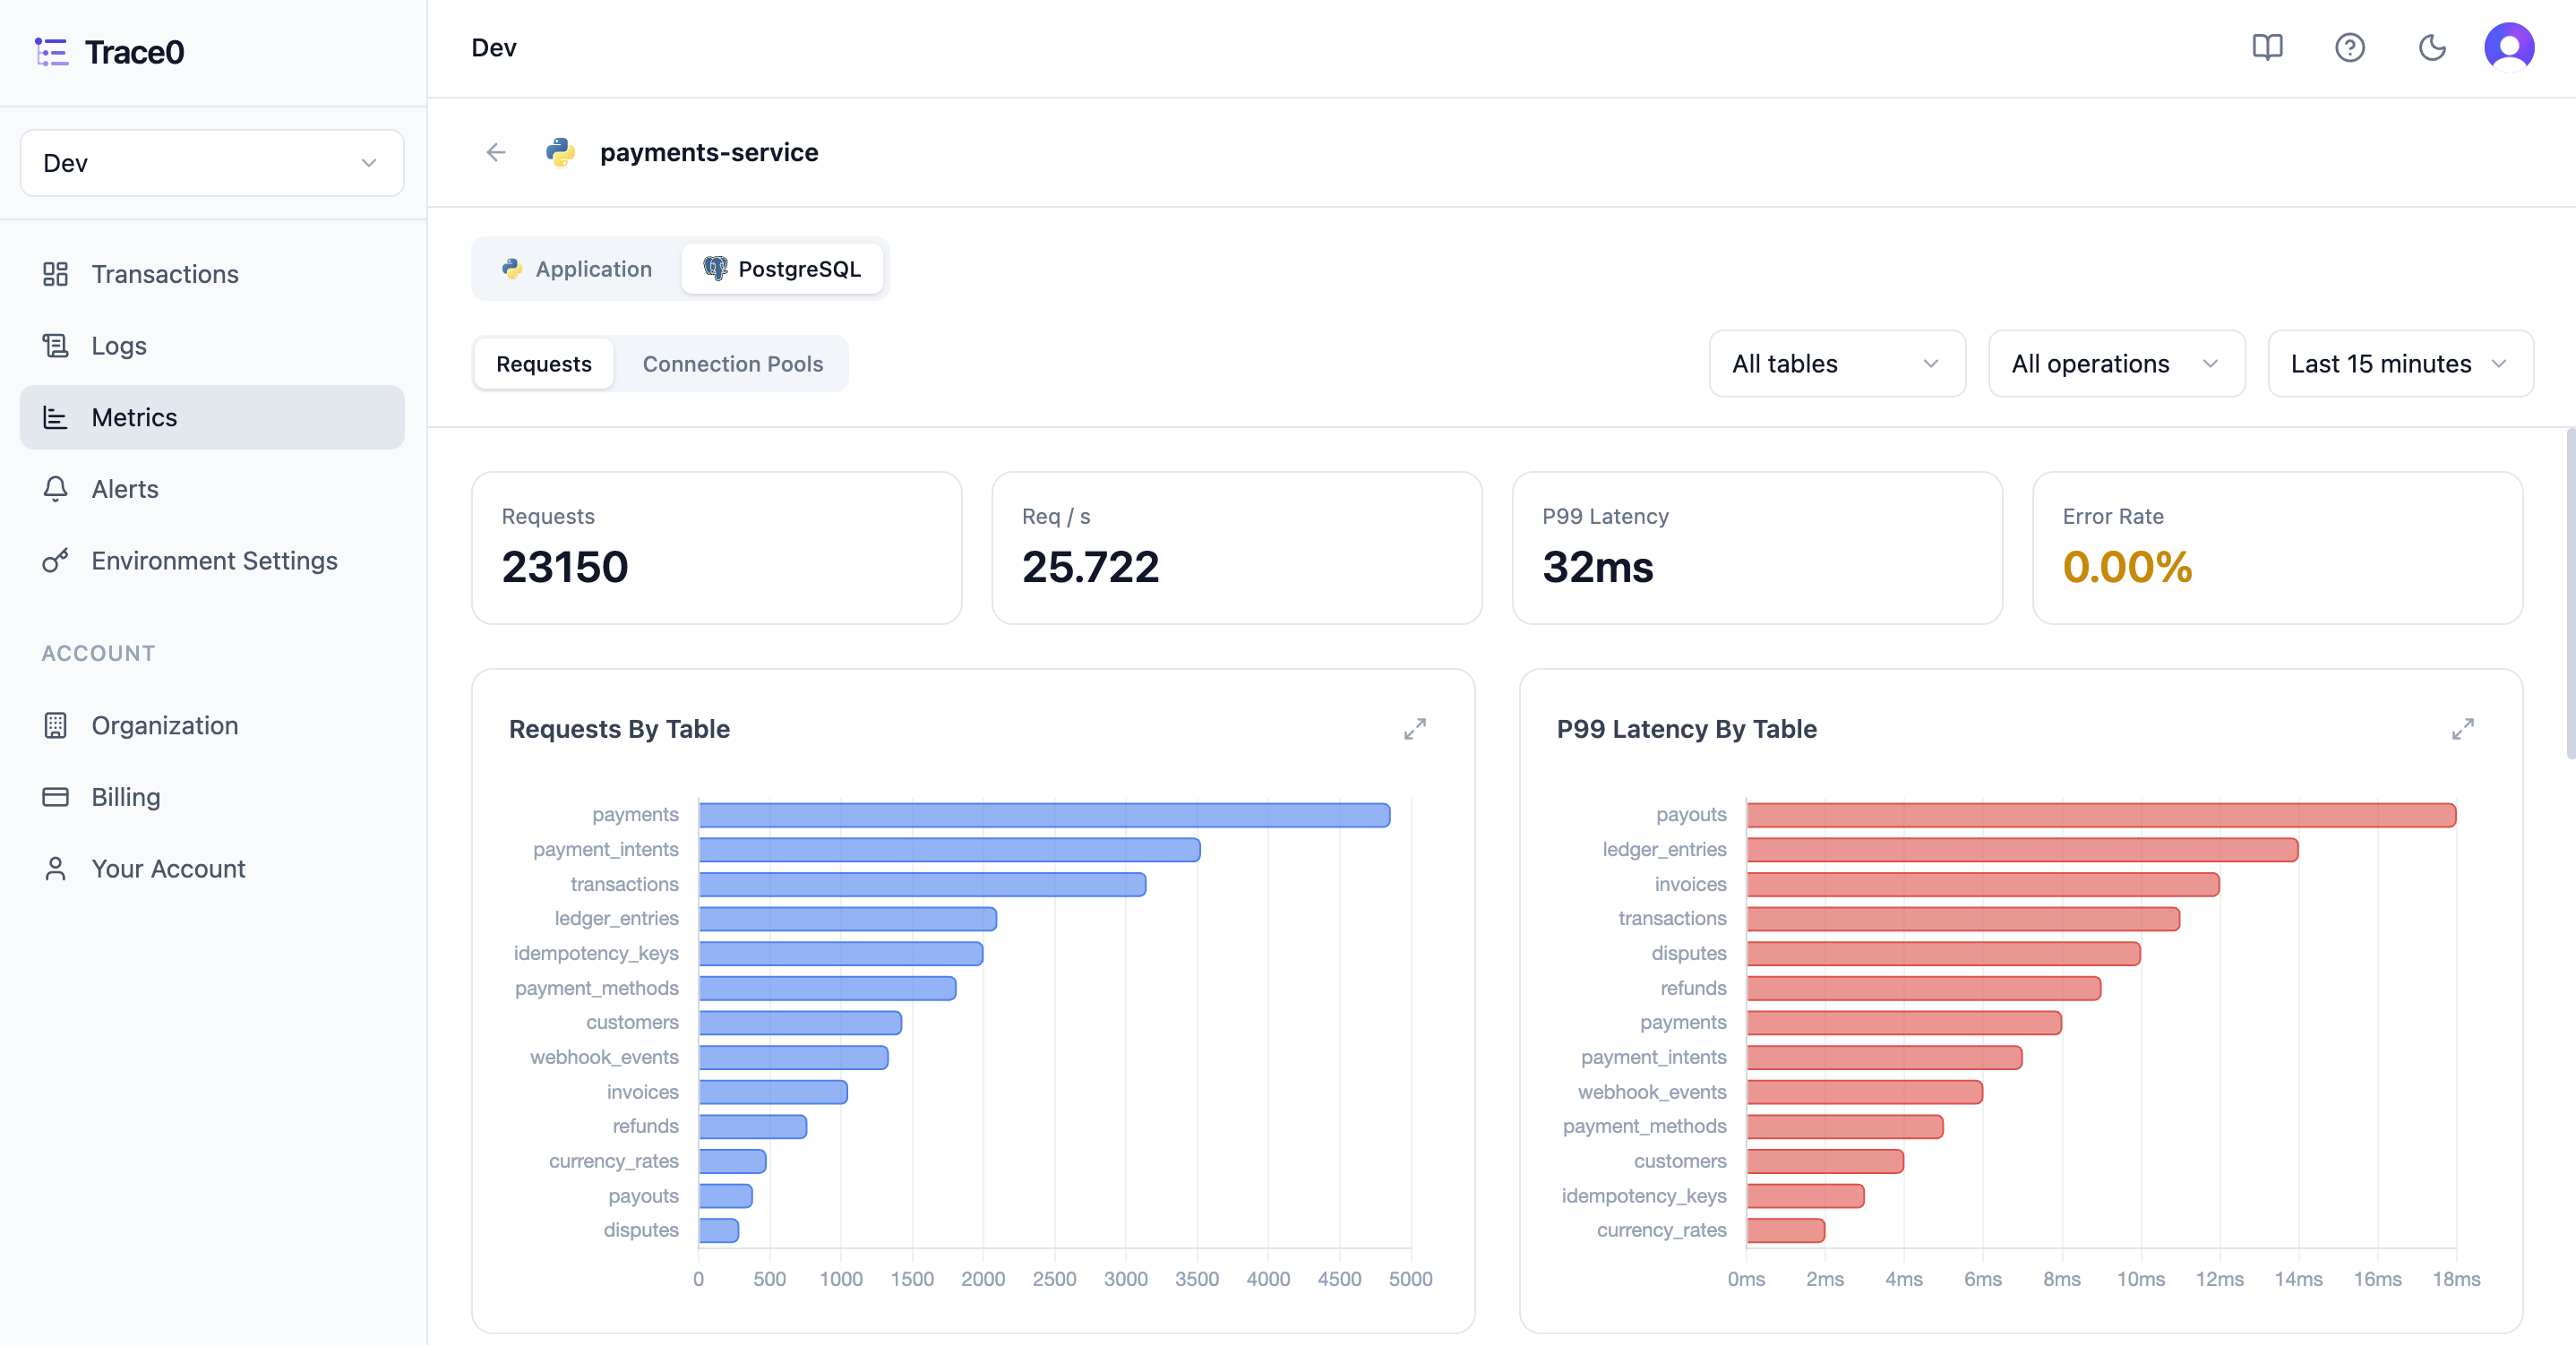The height and width of the screenshot is (1345, 2576).
Task: Select the PostgreSQL tab
Action: [782, 269]
